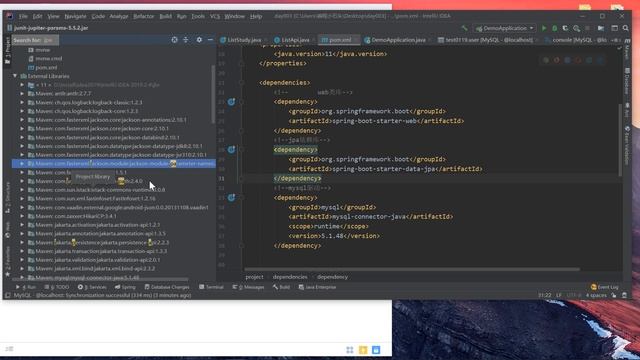640x360 pixels.
Task: Open the Build menu in menu bar
Action: point(165,16)
